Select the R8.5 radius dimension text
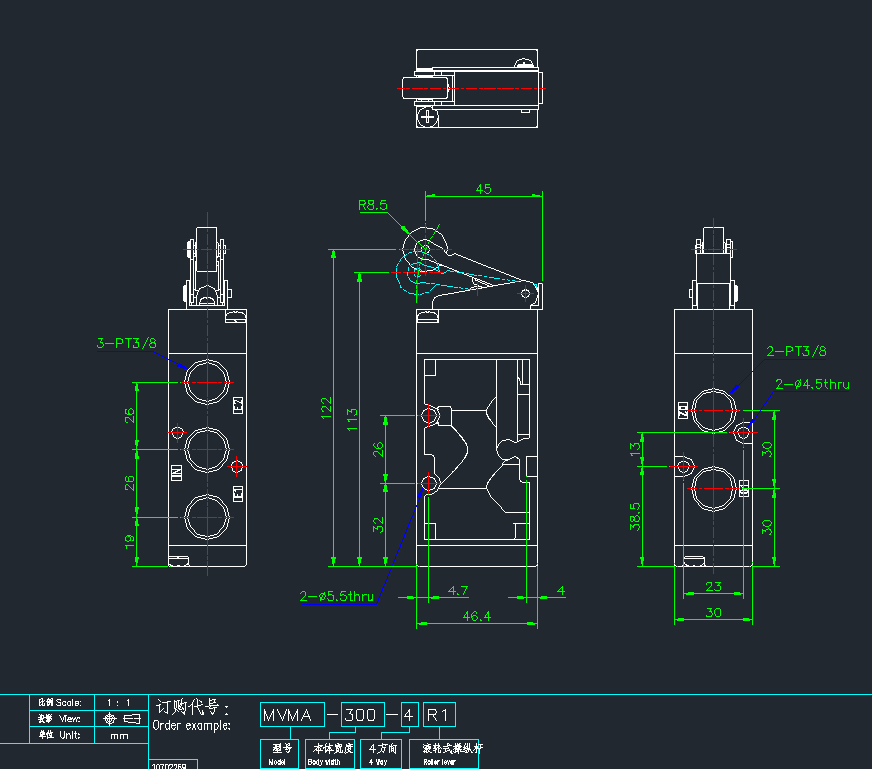 click(376, 206)
